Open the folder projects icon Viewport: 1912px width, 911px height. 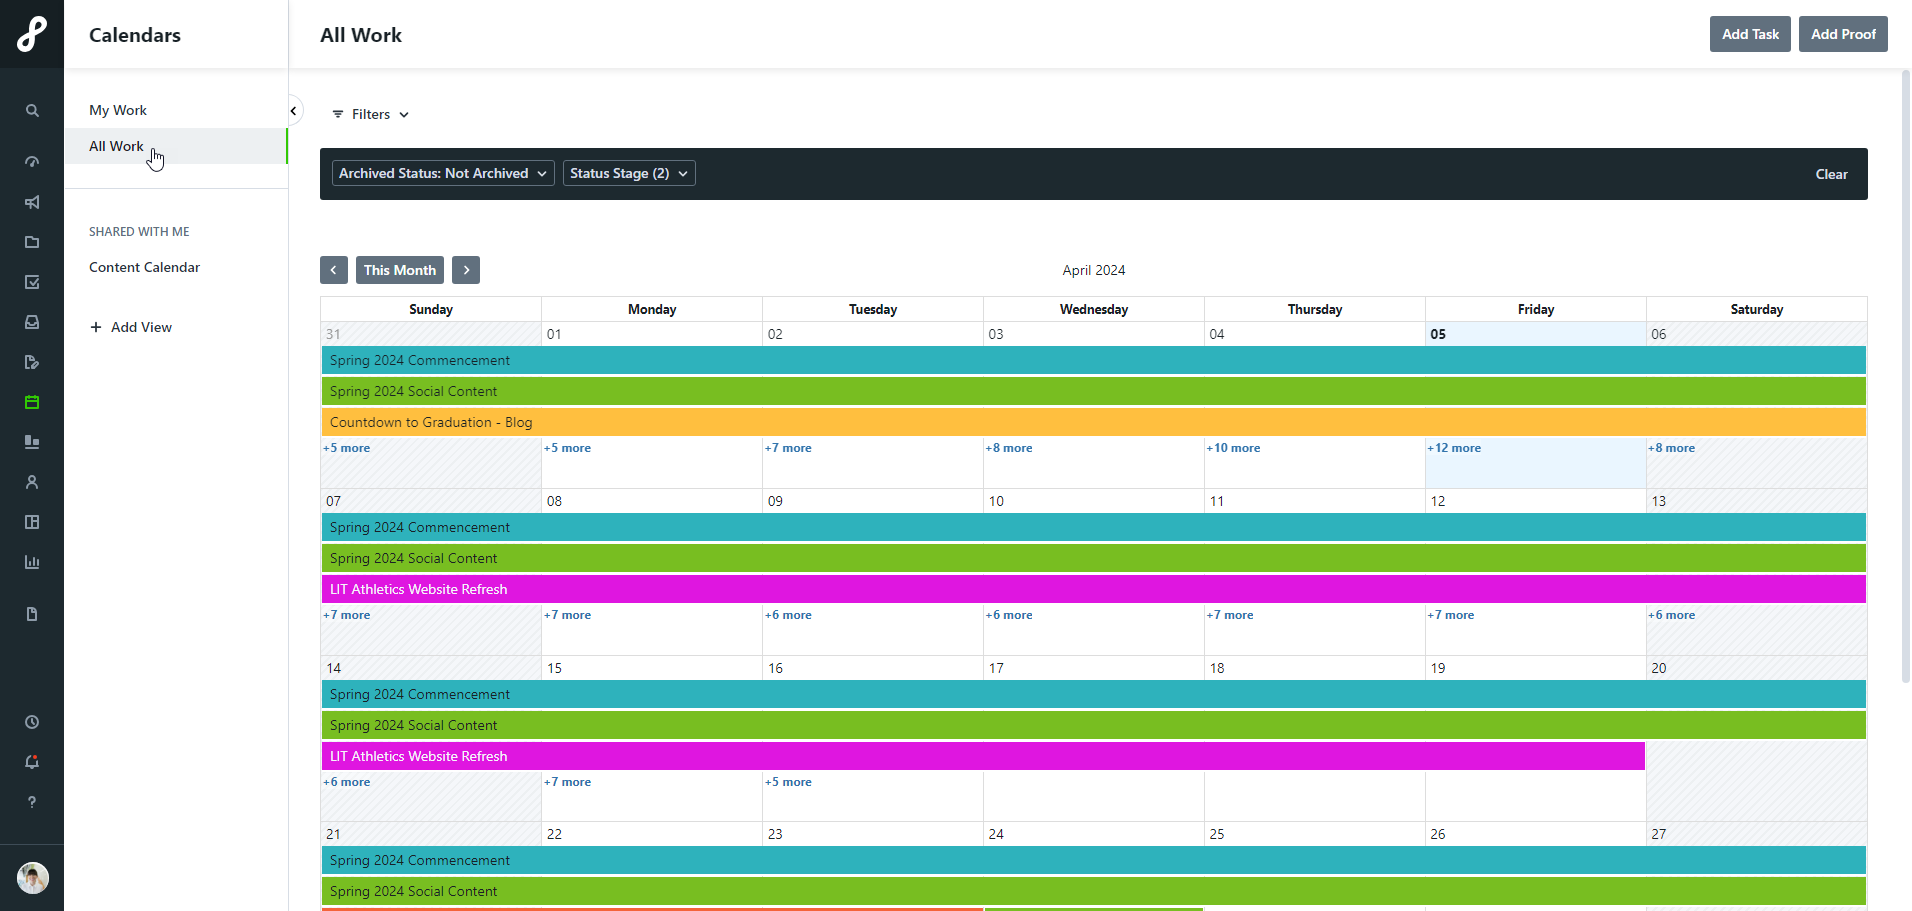tap(32, 242)
